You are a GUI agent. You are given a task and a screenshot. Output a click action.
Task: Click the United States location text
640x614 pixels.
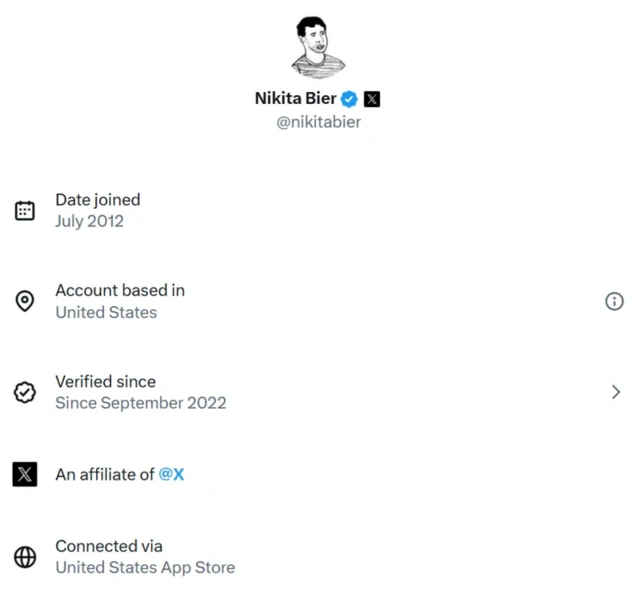tap(106, 312)
